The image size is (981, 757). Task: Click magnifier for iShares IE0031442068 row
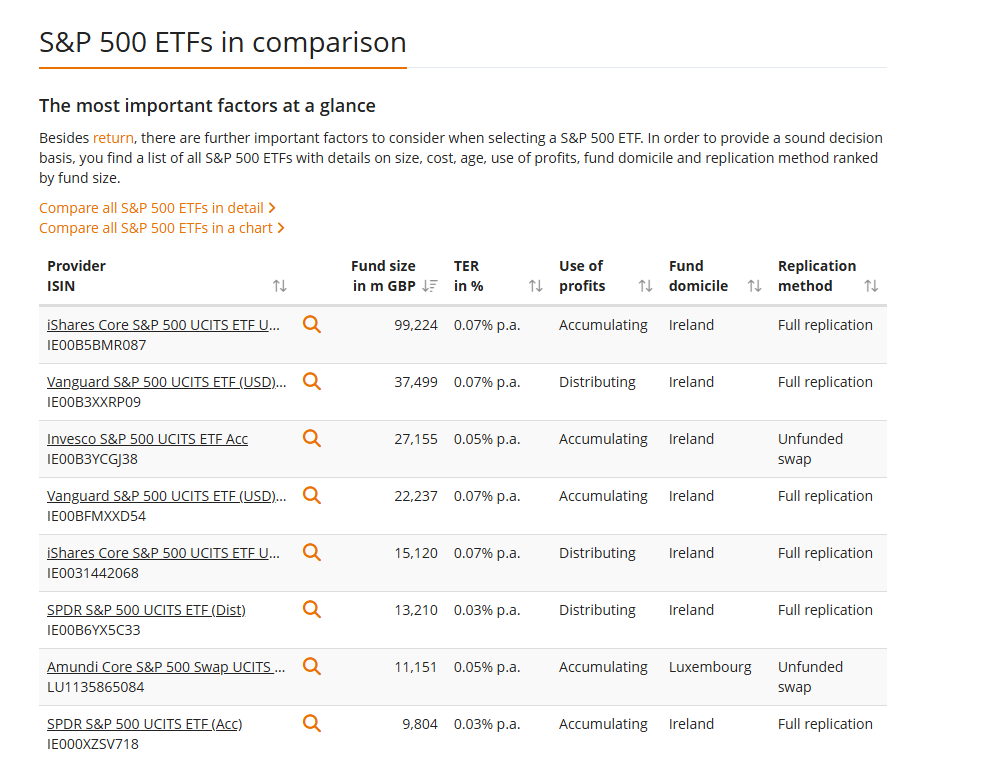[312, 552]
